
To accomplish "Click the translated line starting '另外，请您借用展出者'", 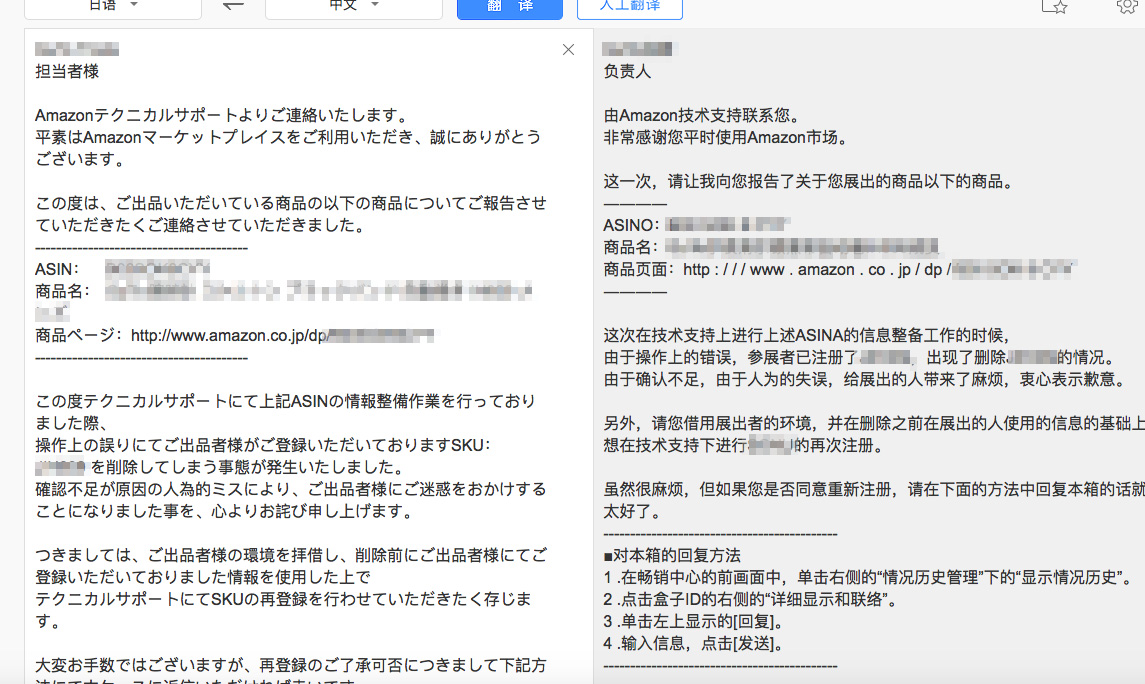I will coord(874,423).
